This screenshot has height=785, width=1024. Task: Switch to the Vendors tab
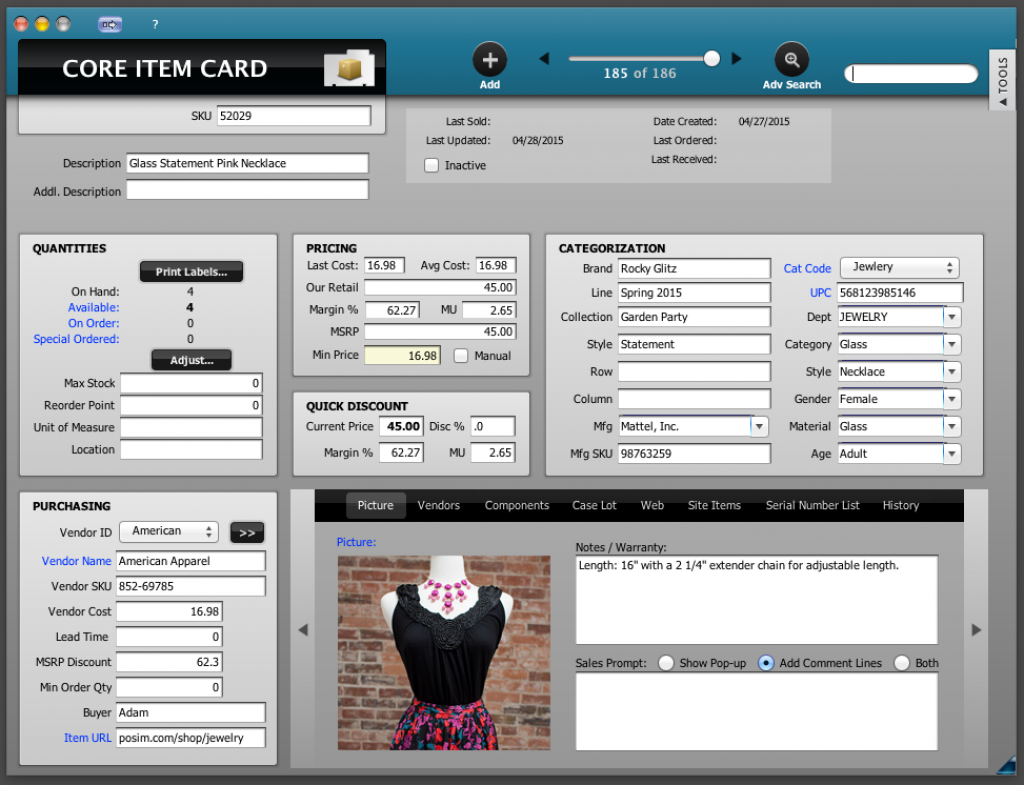click(438, 505)
